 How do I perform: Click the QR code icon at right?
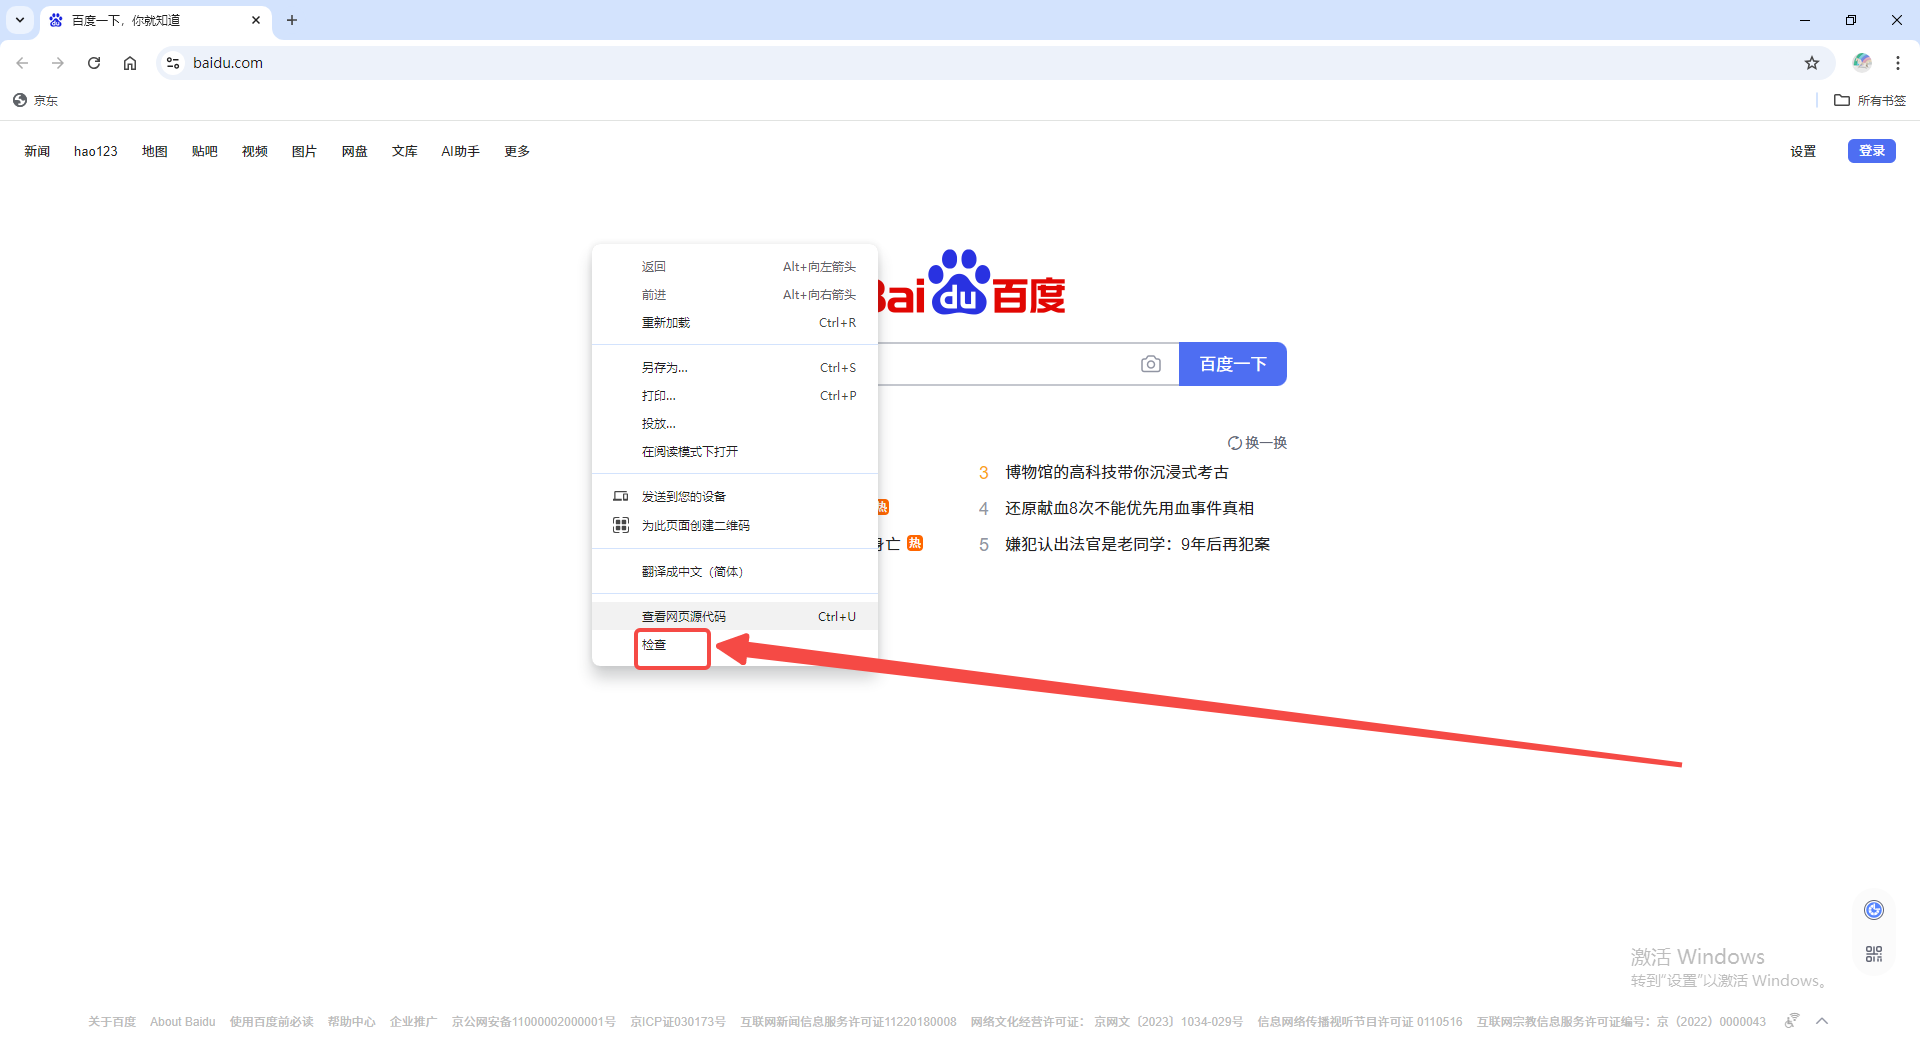1874,954
